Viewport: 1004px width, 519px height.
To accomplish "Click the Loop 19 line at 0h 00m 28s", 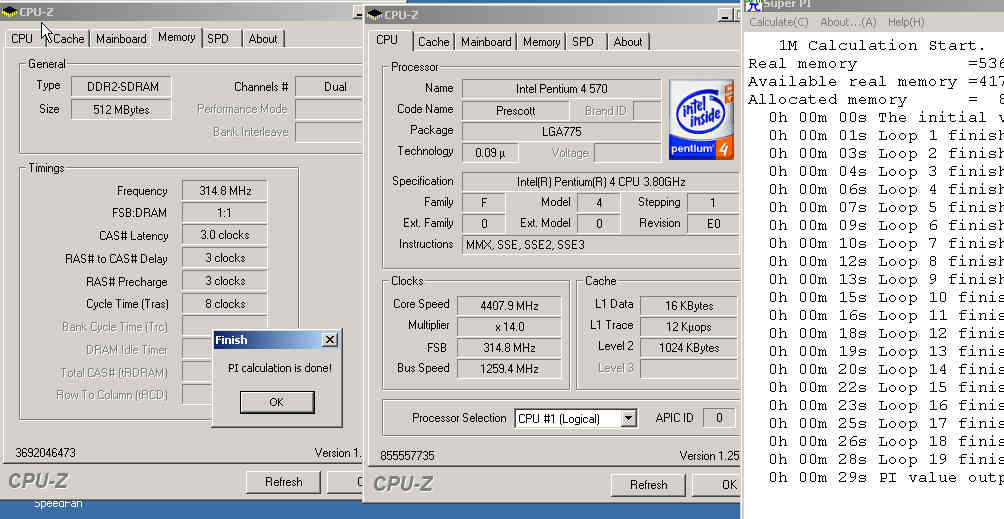I will (x=886, y=459).
